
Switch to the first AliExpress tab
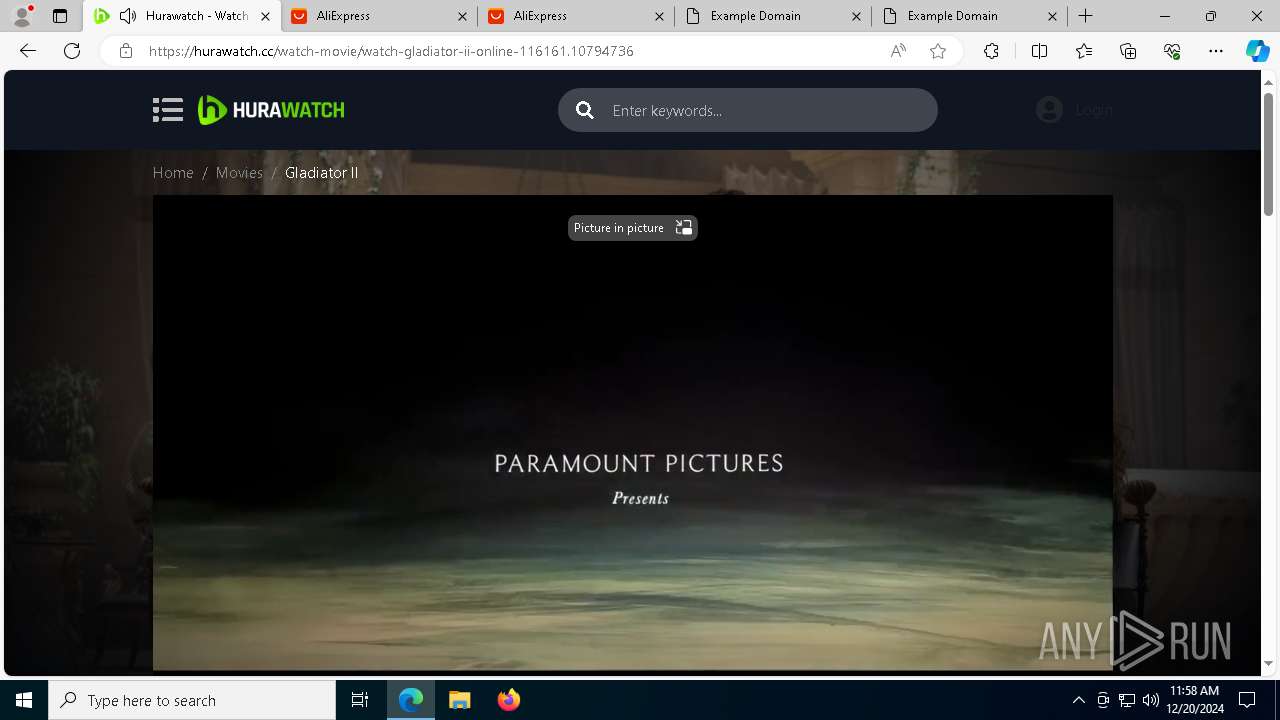(380, 16)
